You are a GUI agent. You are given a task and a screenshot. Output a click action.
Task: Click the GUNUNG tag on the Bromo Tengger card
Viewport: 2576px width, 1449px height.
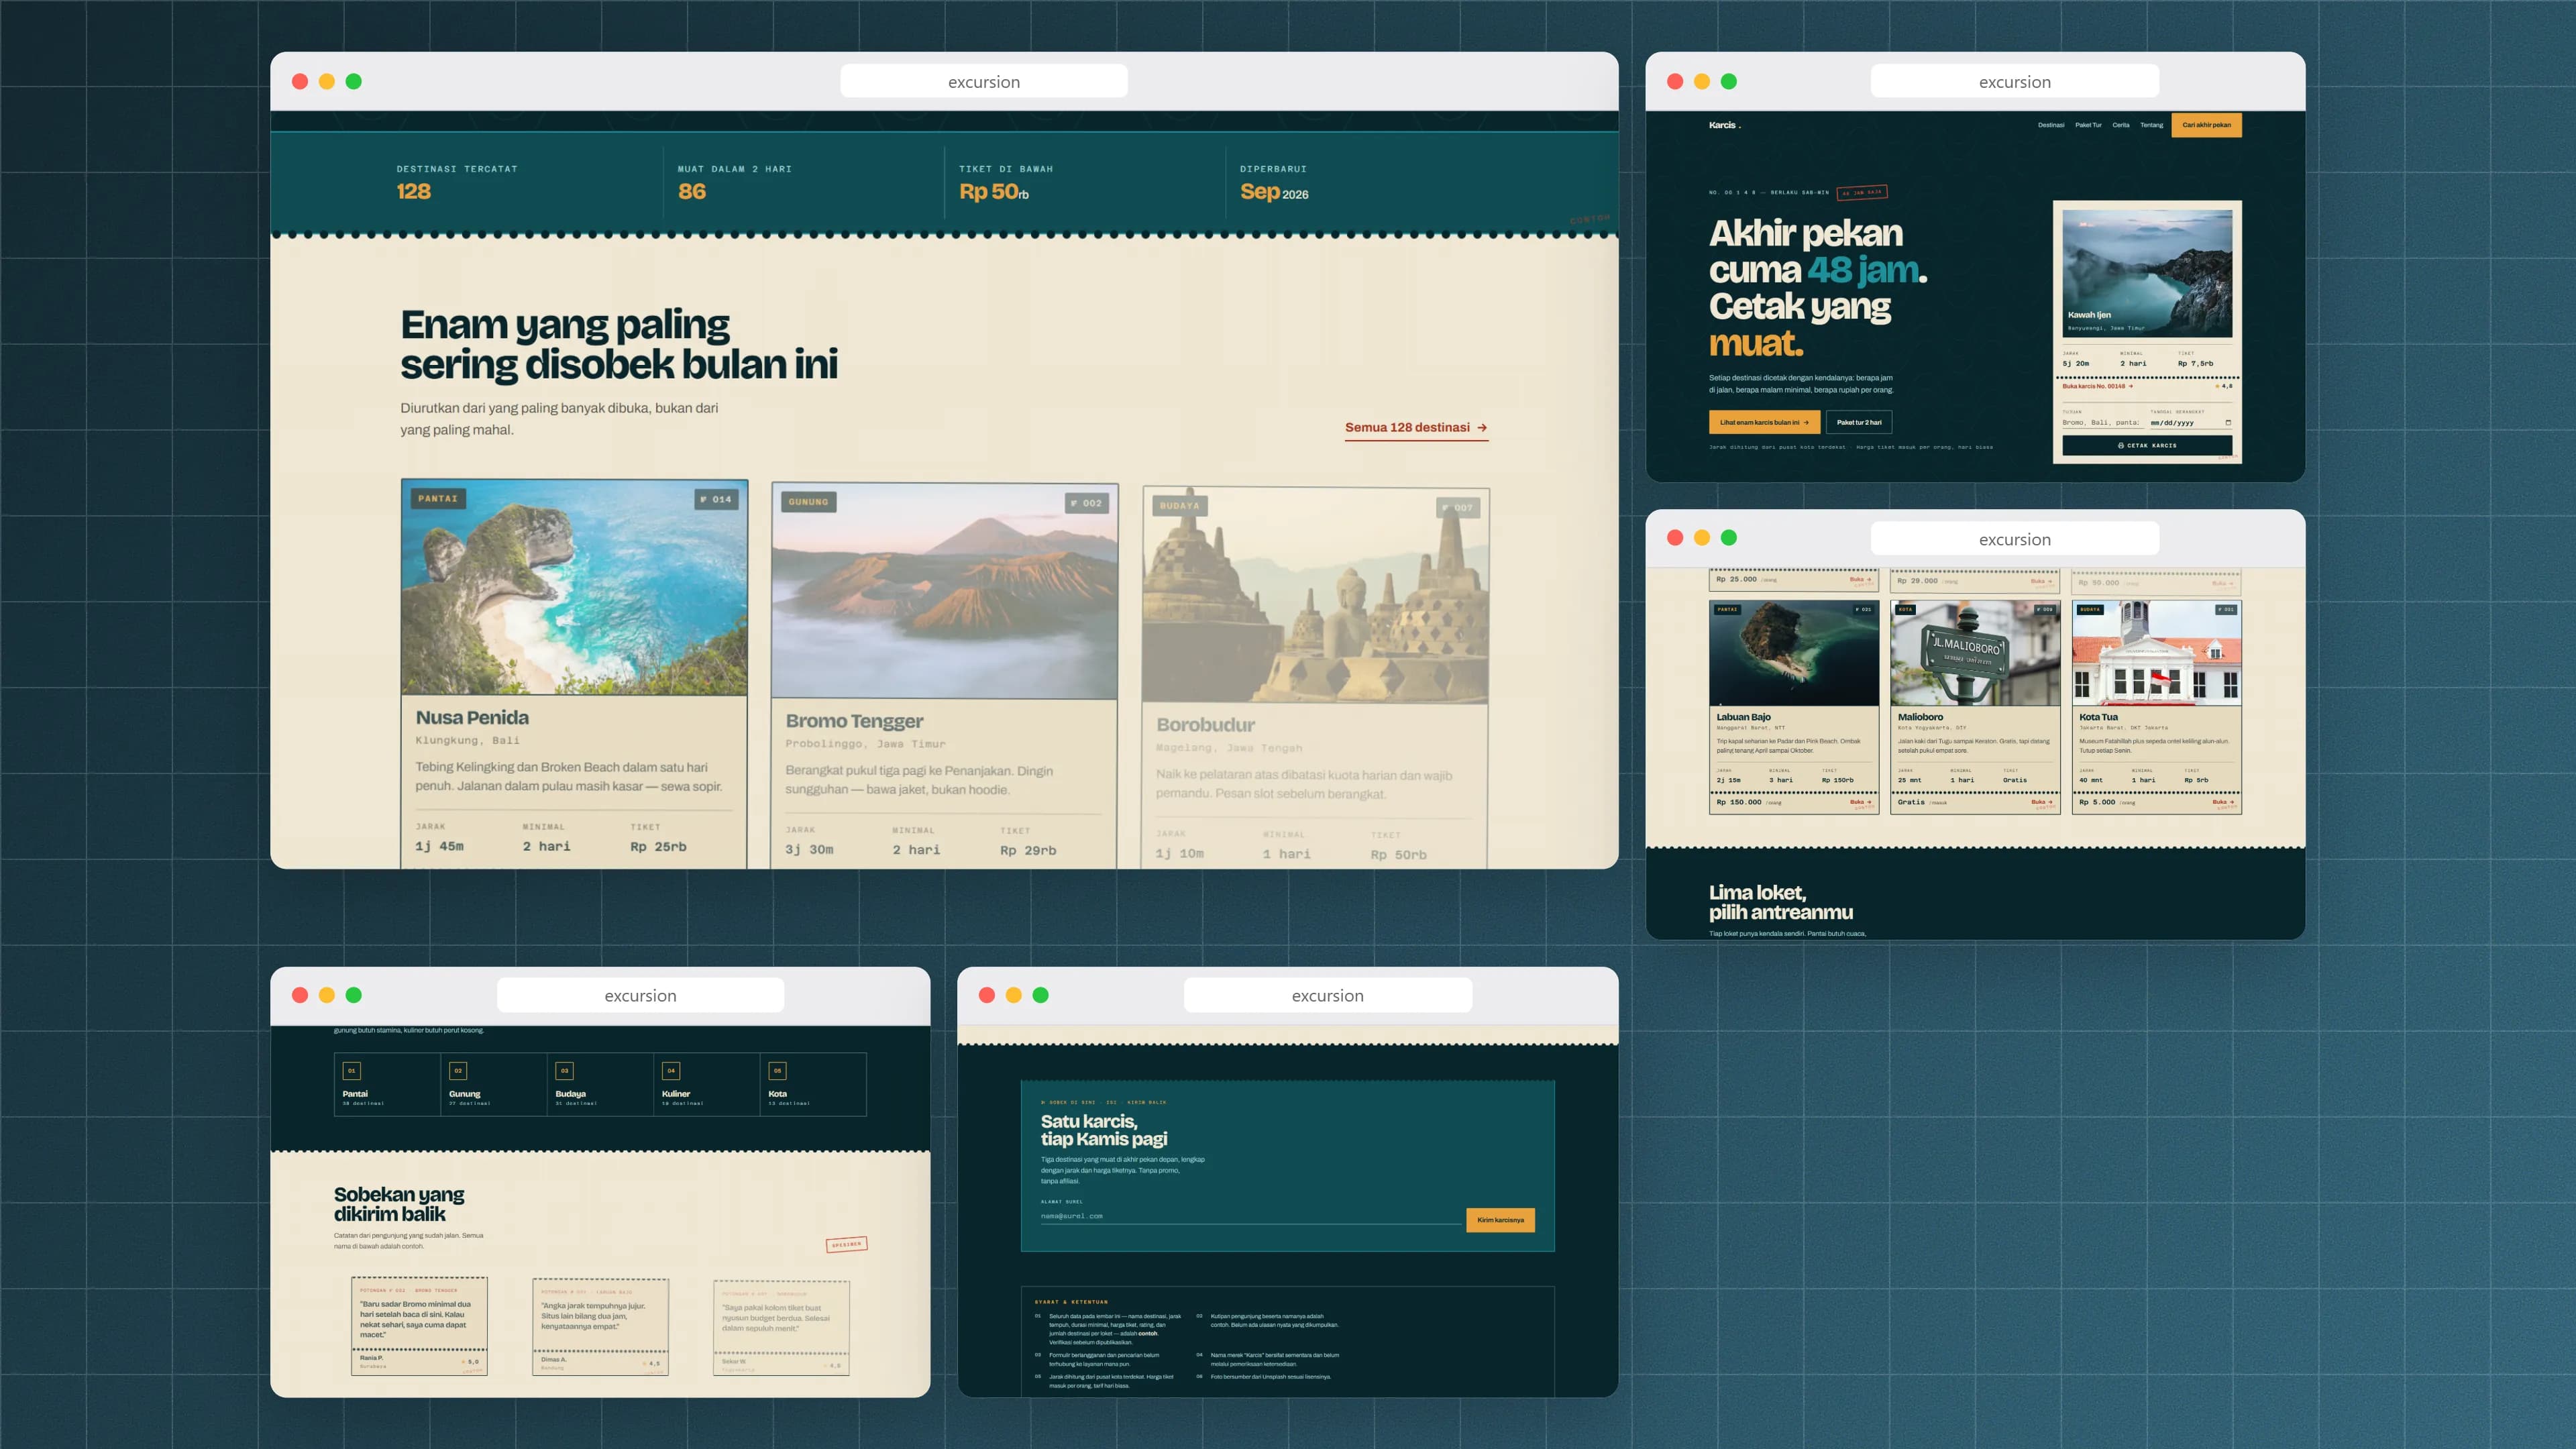[x=808, y=502]
